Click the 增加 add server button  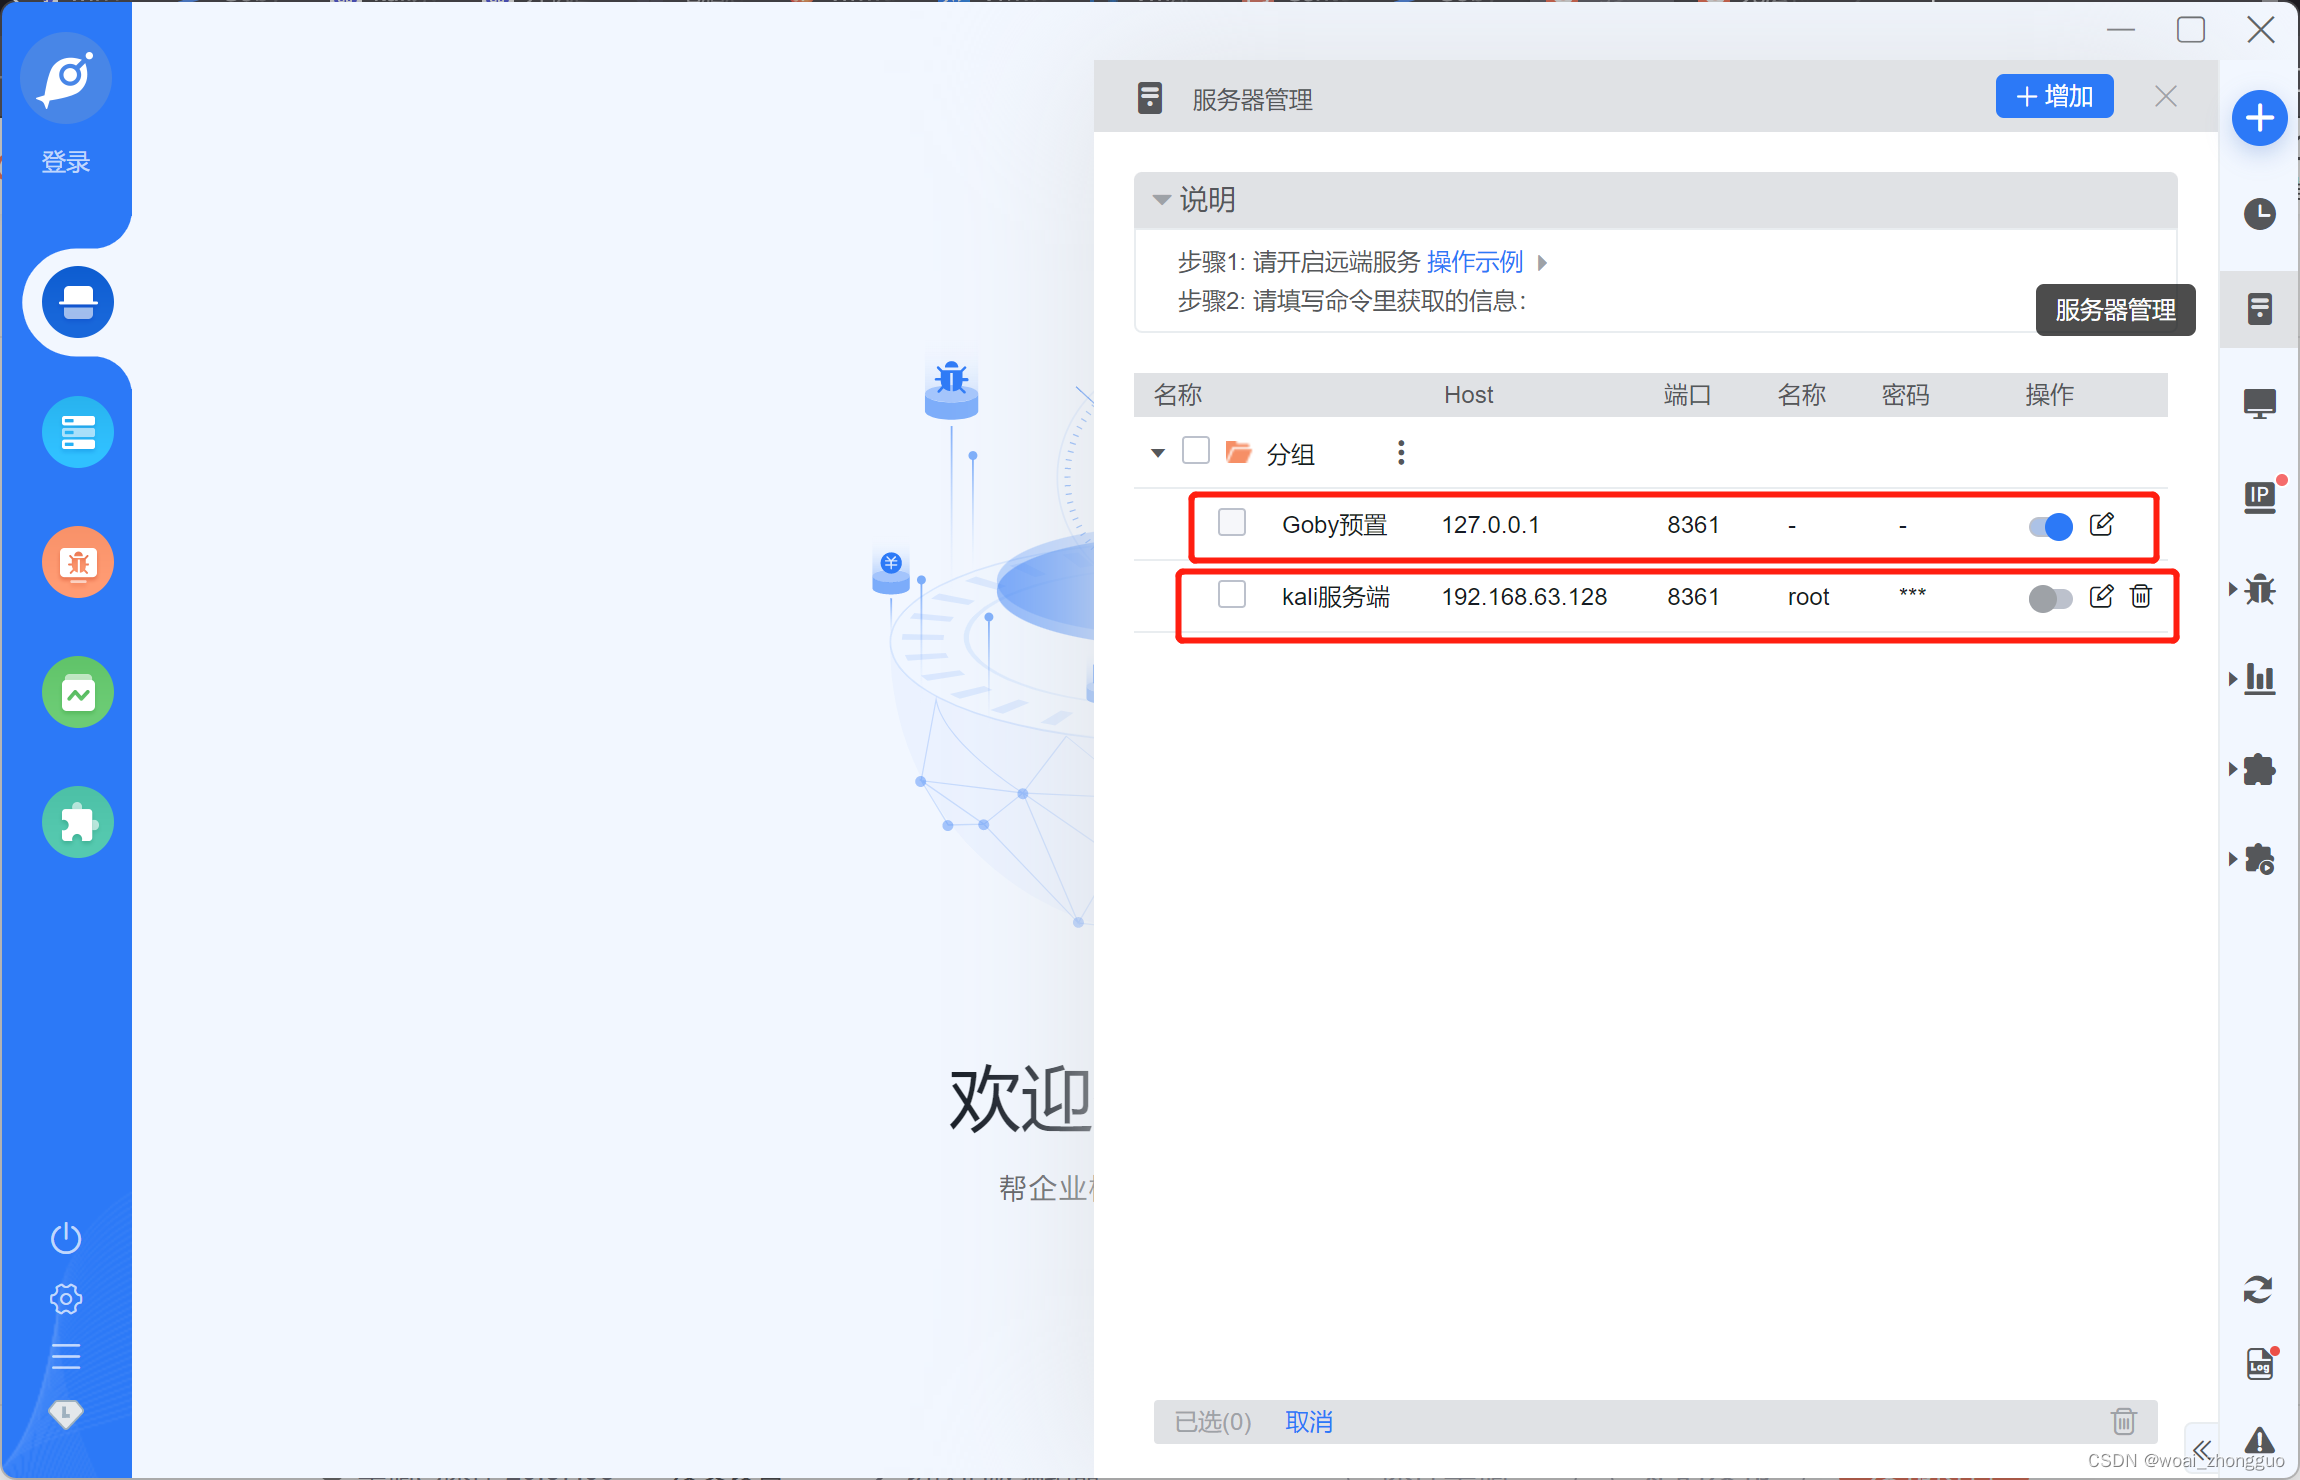click(2054, 97)
